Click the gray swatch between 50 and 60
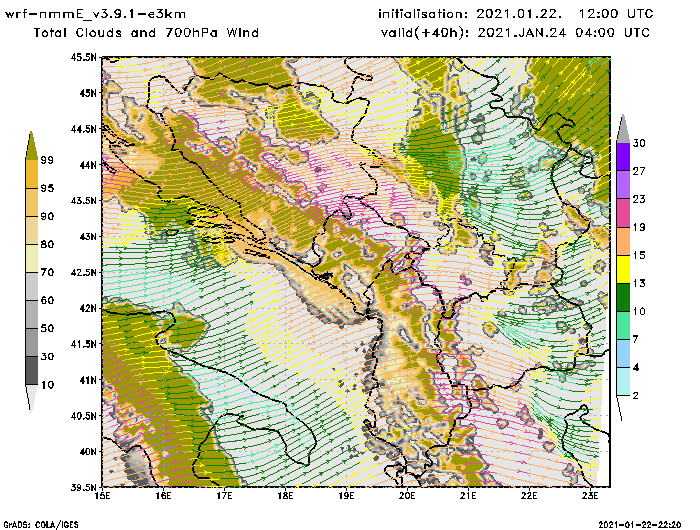700x530 pixels. pos(32,314)
